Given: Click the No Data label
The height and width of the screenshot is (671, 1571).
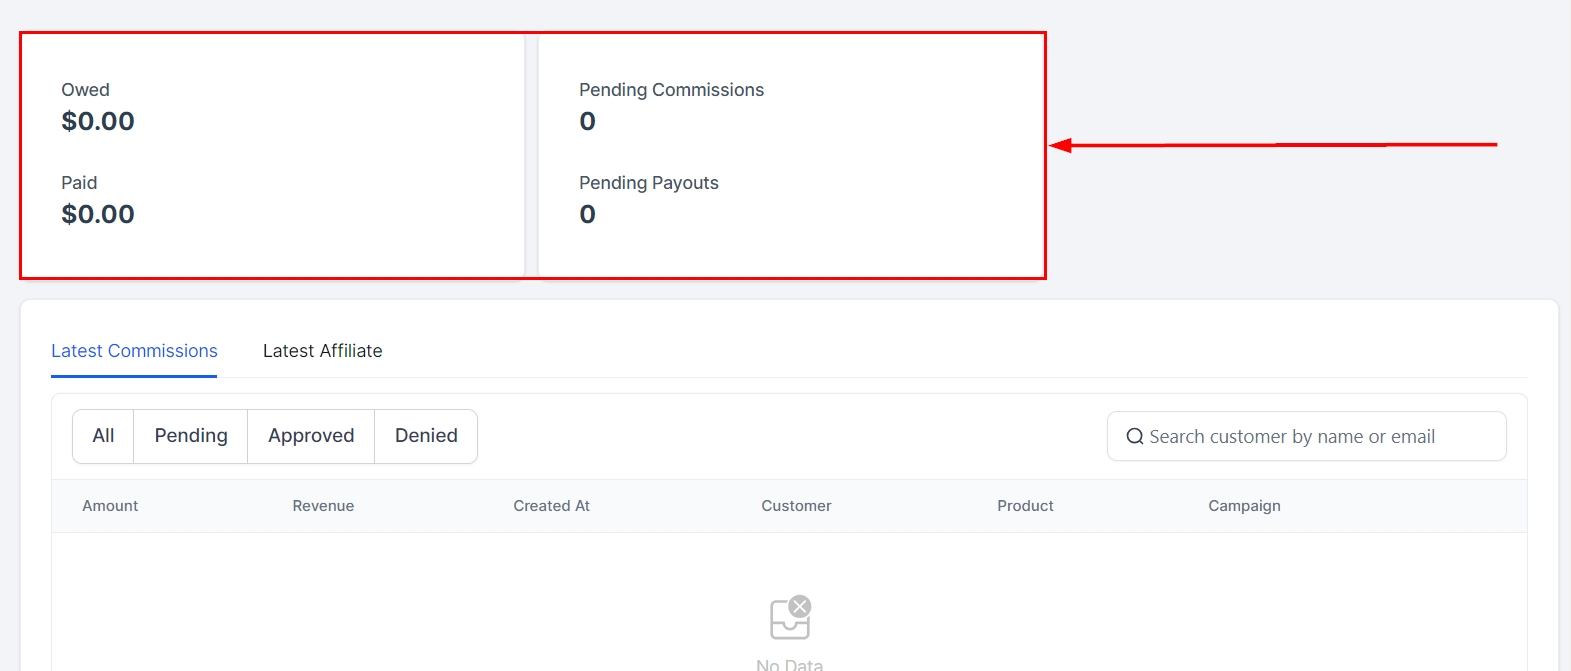Looking at the screenshot, I should point(790,664).
